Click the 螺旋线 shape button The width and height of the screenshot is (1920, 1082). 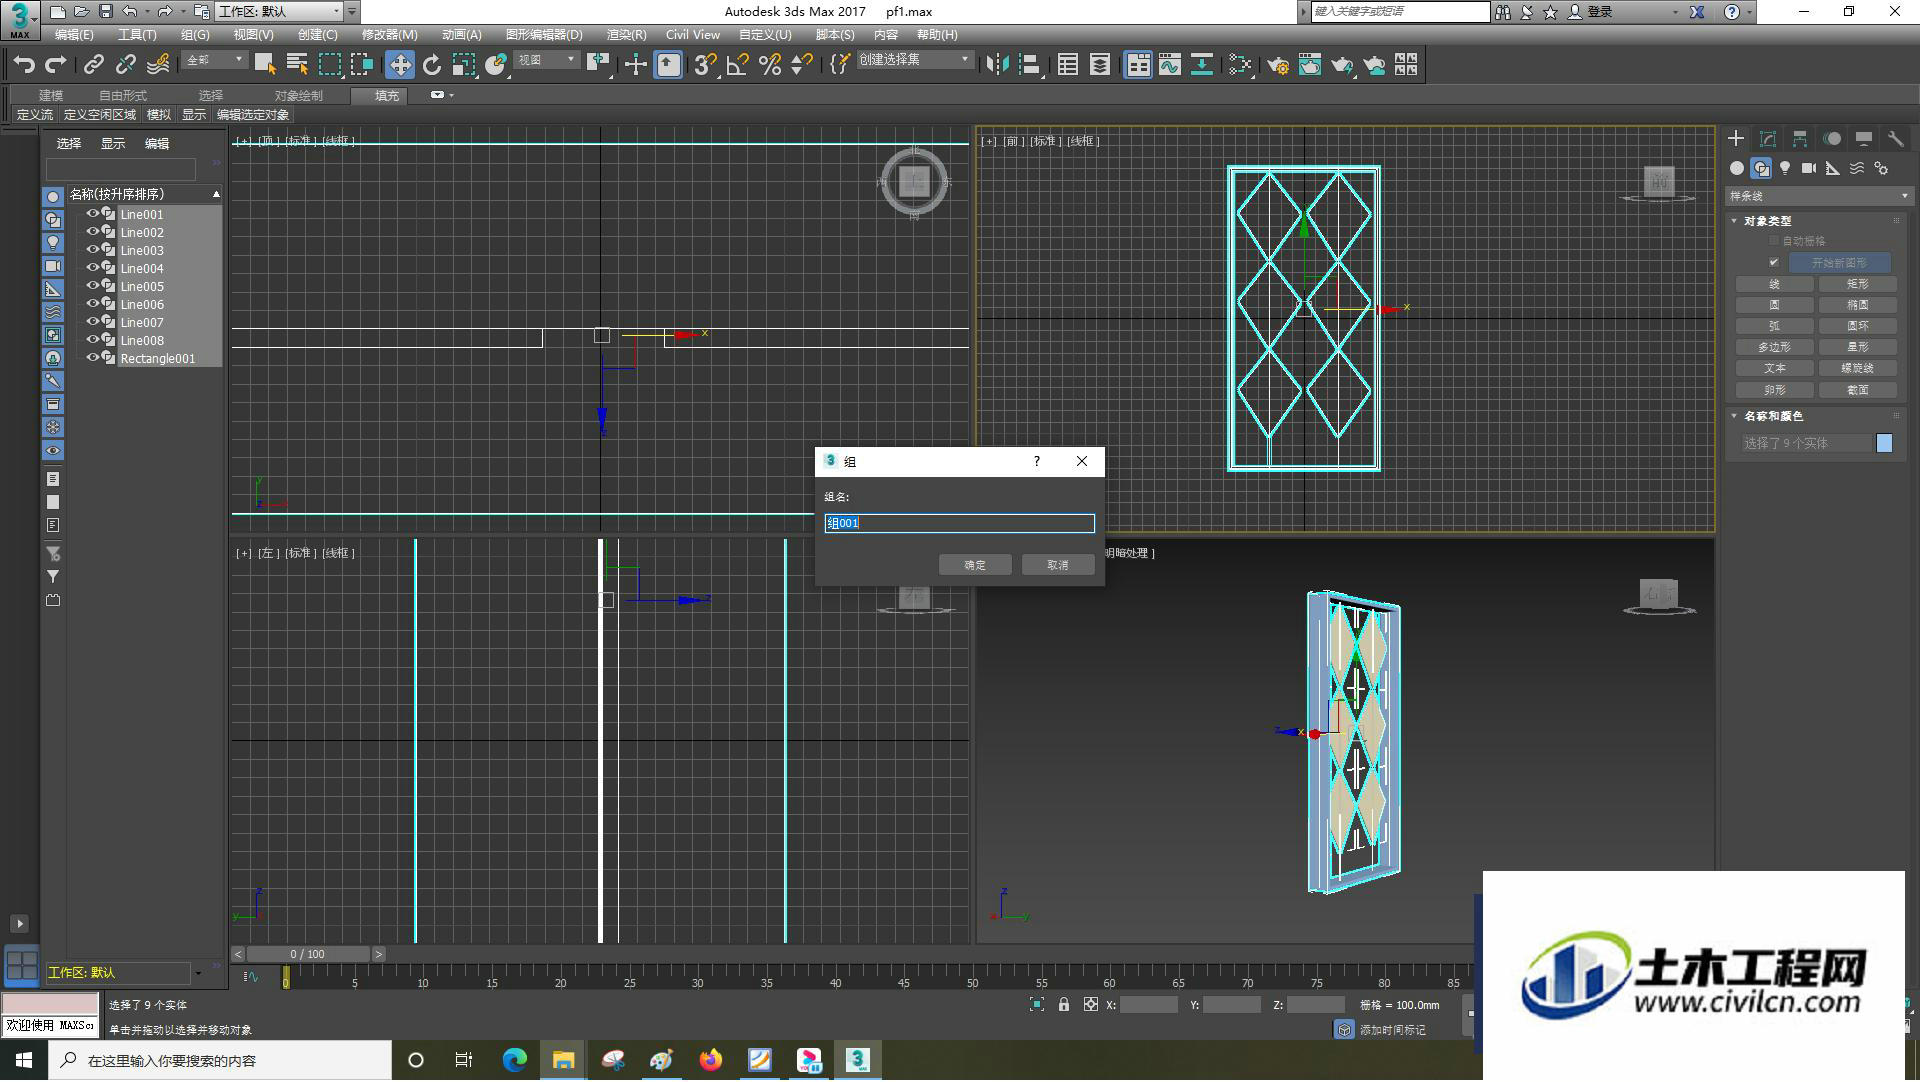[x=1858, y=368]
